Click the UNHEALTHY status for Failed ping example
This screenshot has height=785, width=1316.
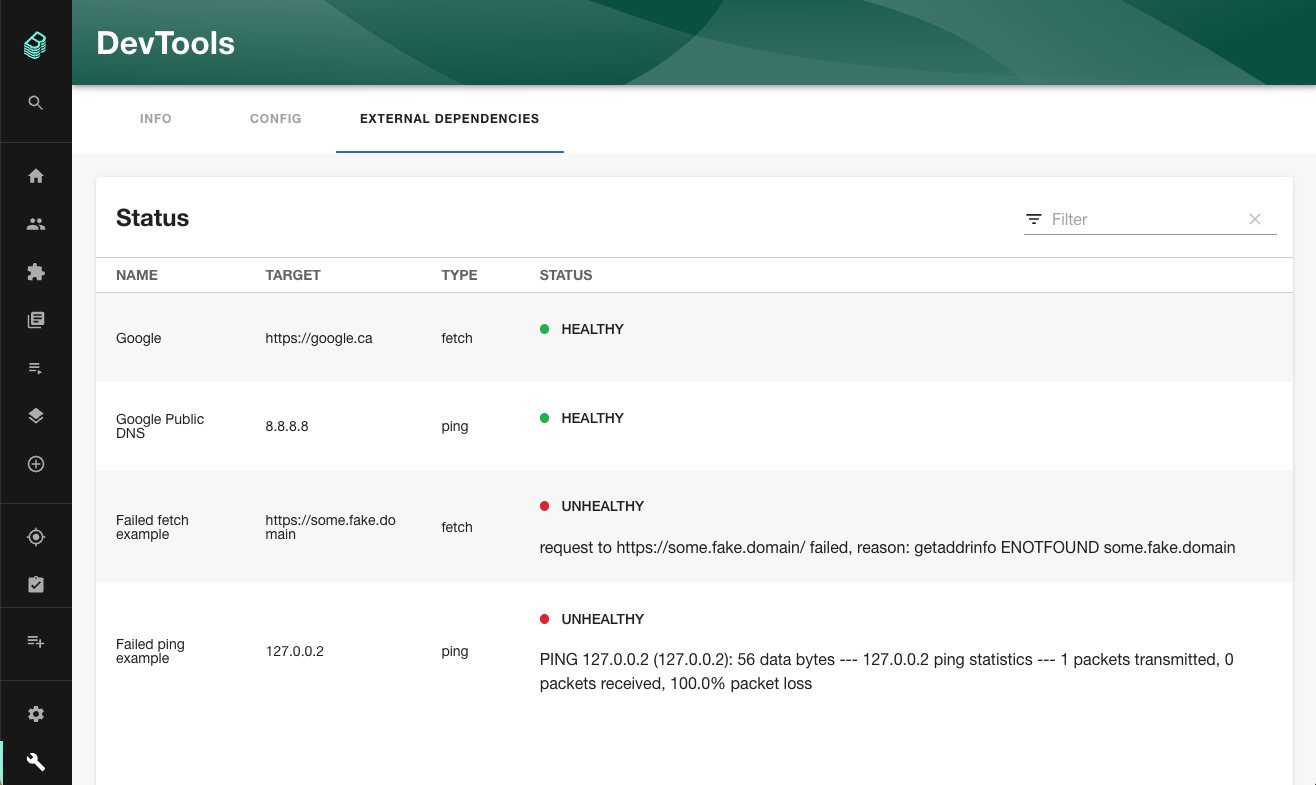[601, 619]
